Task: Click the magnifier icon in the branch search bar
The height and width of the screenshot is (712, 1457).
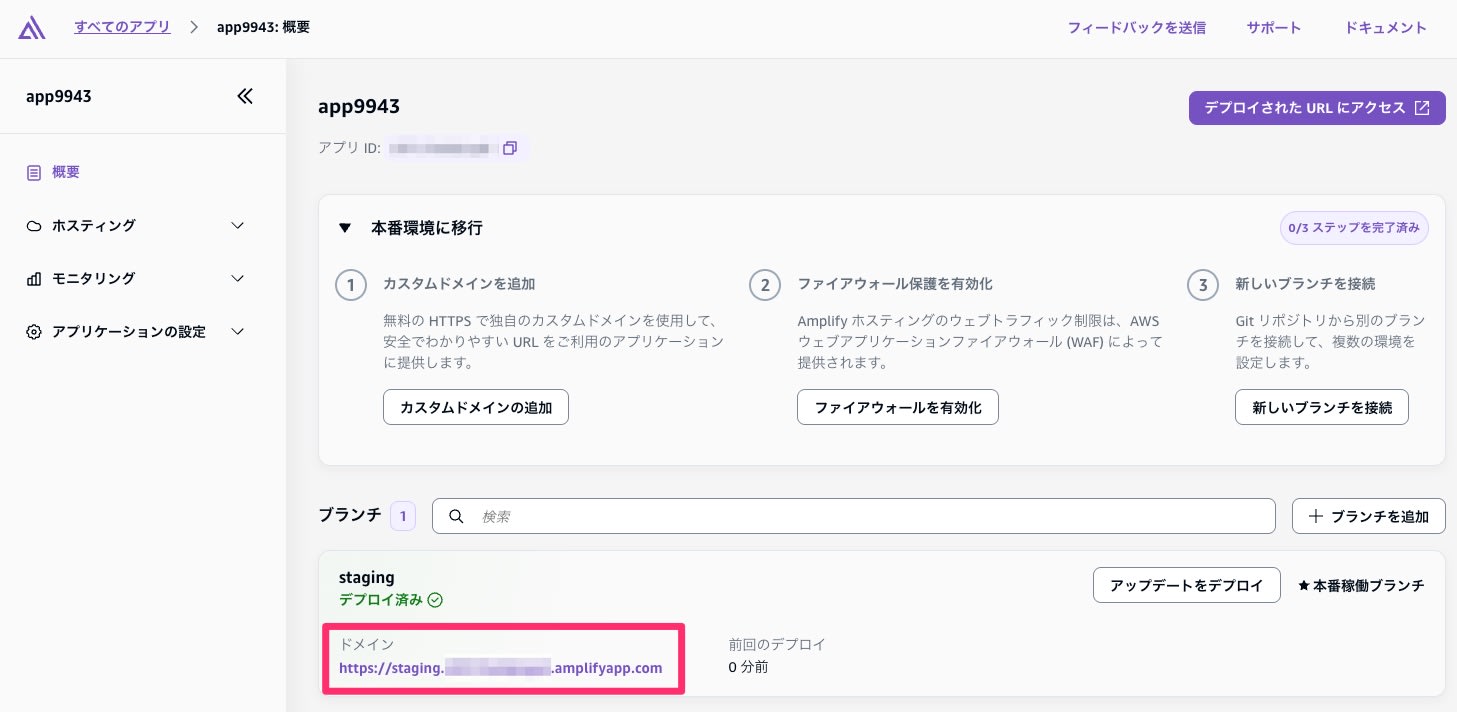Action: point(456,516)
